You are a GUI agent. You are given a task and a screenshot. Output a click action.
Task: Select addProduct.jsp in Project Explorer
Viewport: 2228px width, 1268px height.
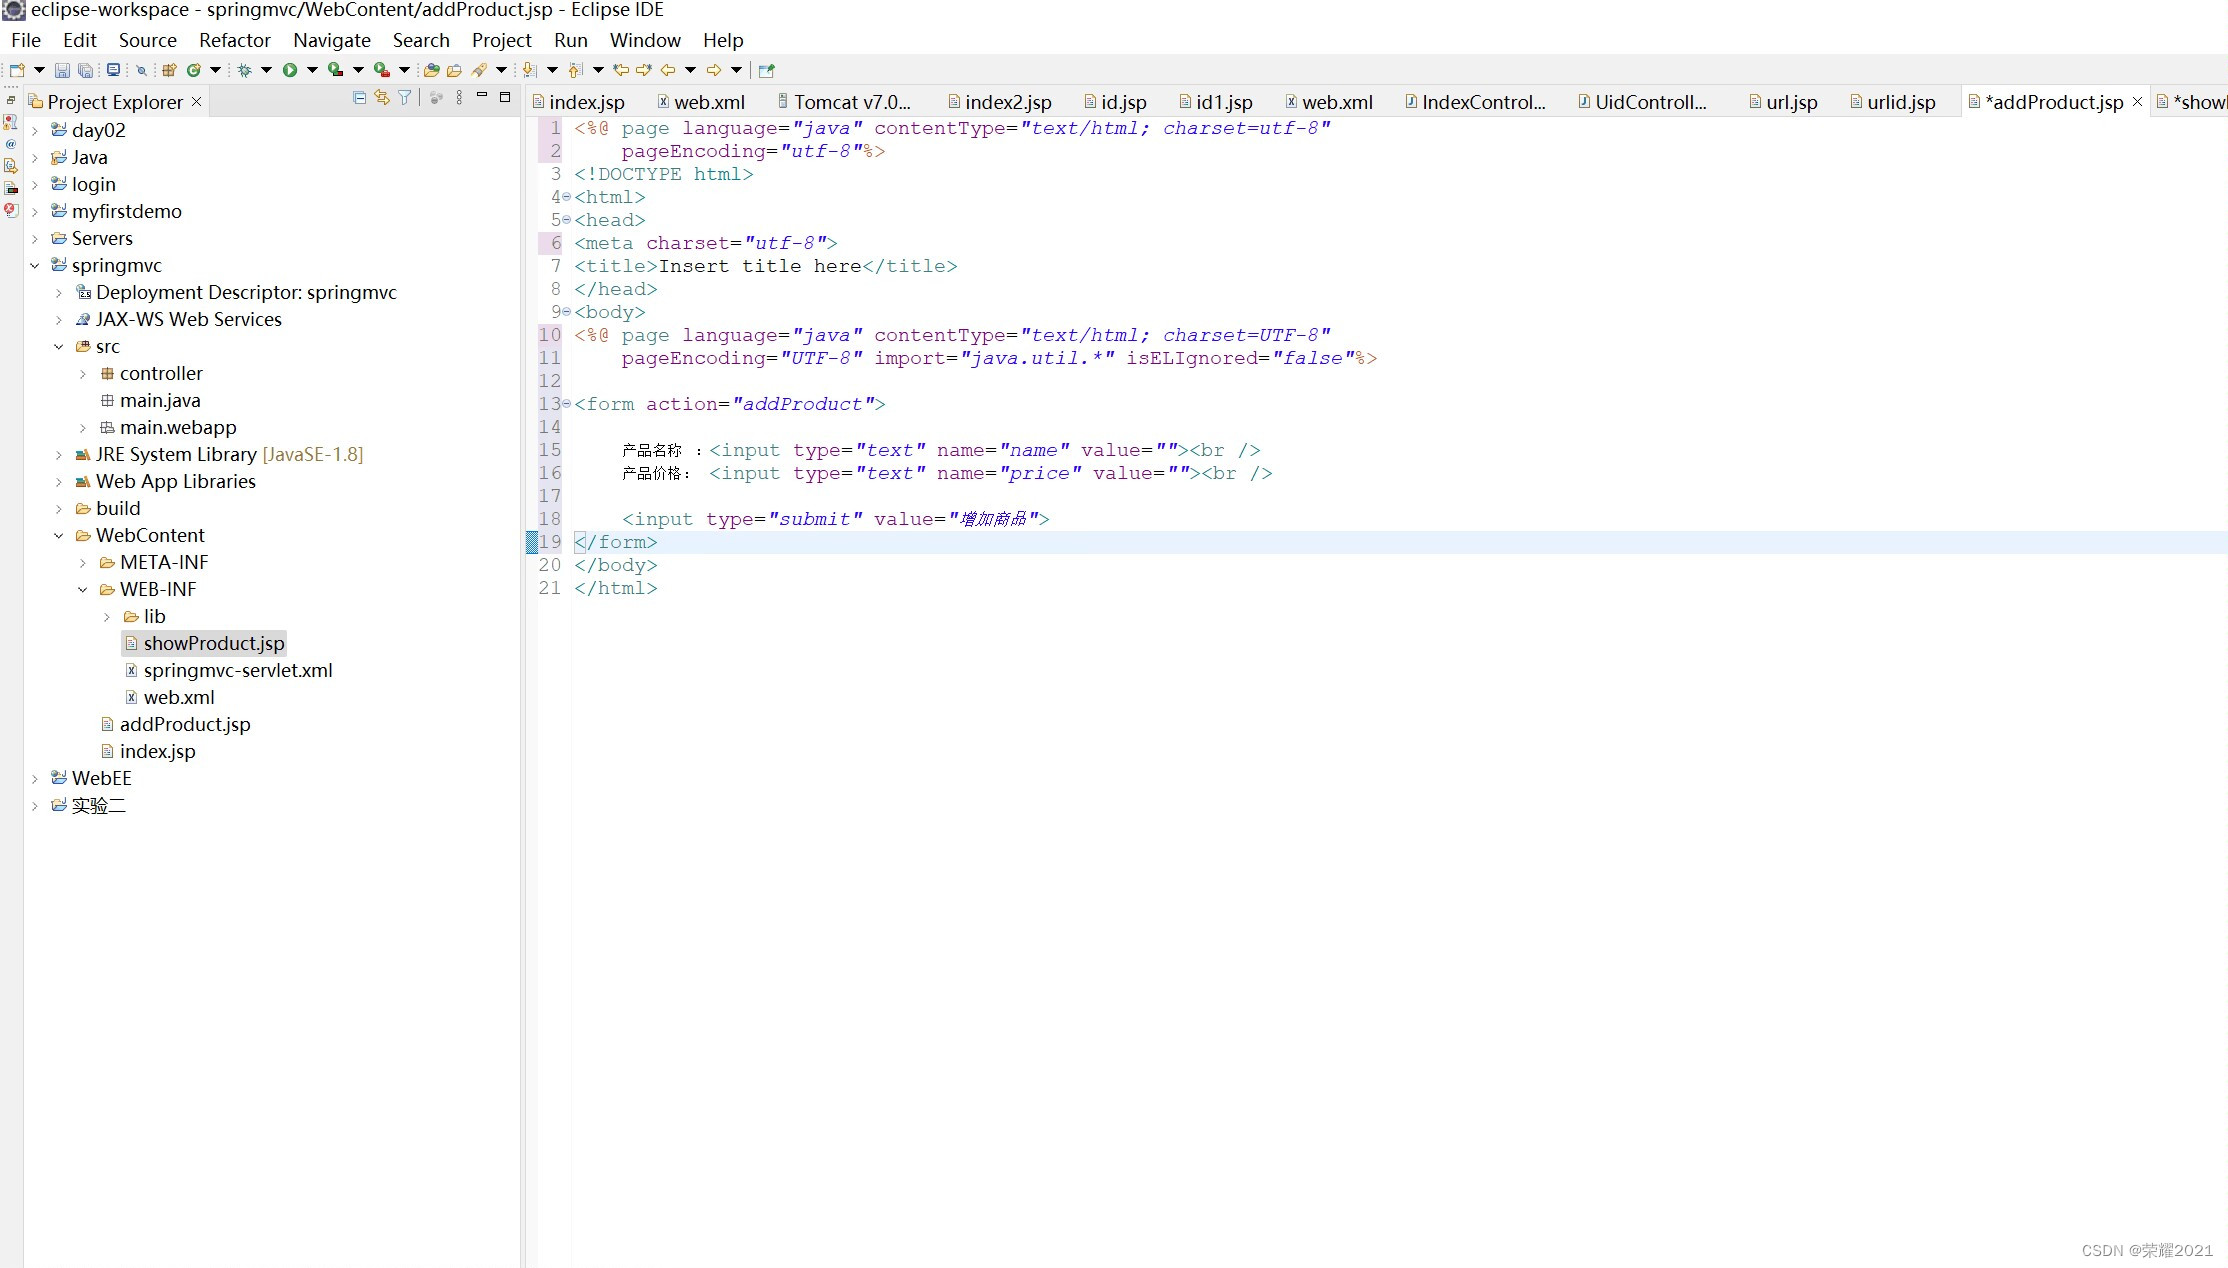coord(175,724)
